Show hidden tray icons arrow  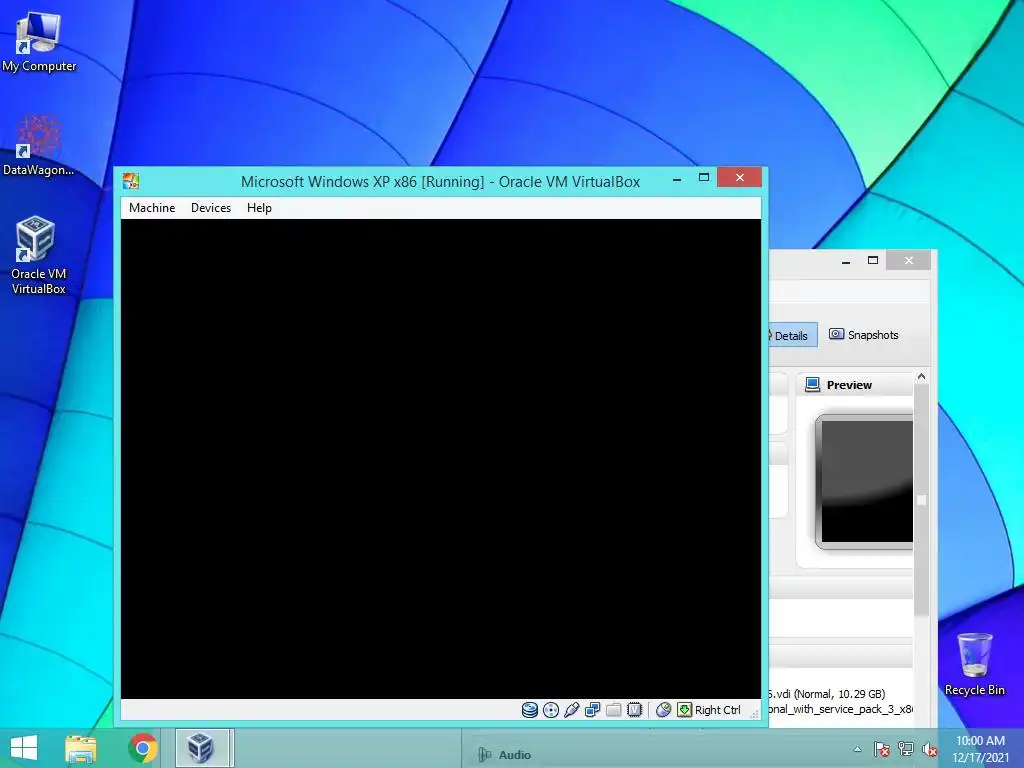pyautogui.click(x=857, y=749)
